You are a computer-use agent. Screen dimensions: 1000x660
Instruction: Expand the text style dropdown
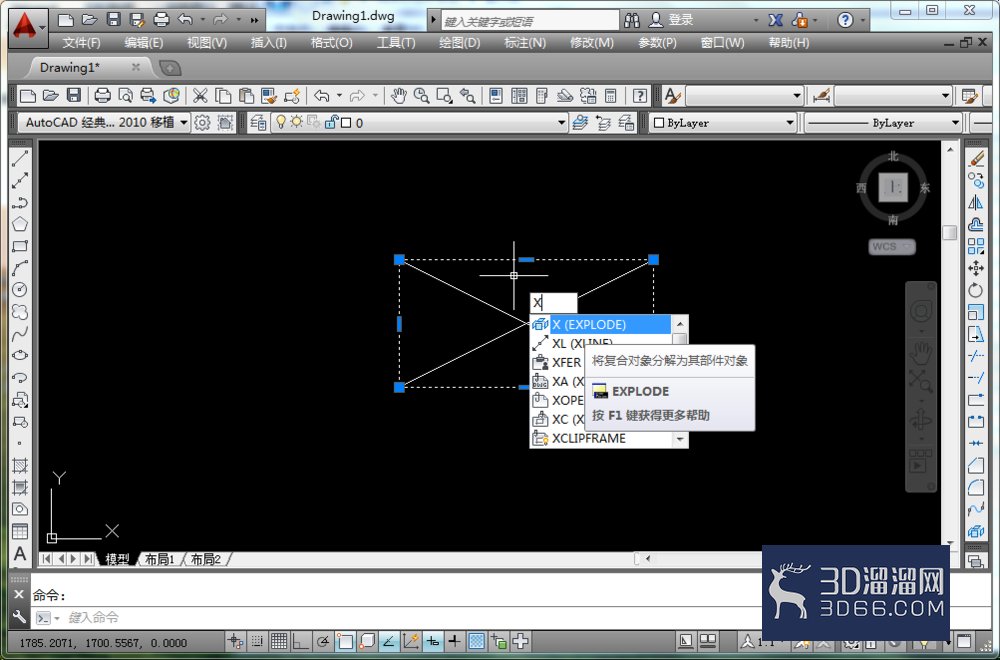(797, 96)
